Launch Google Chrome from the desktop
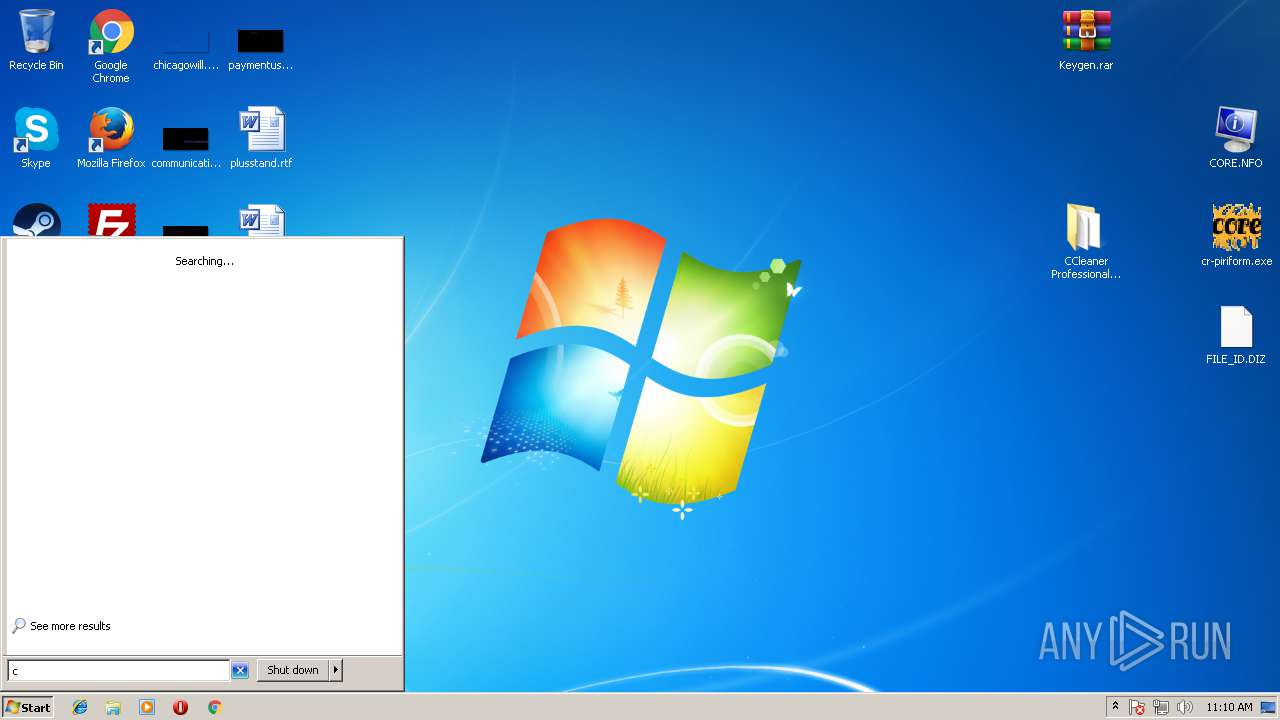This screenshot has width=1280, height=720. 111,46
